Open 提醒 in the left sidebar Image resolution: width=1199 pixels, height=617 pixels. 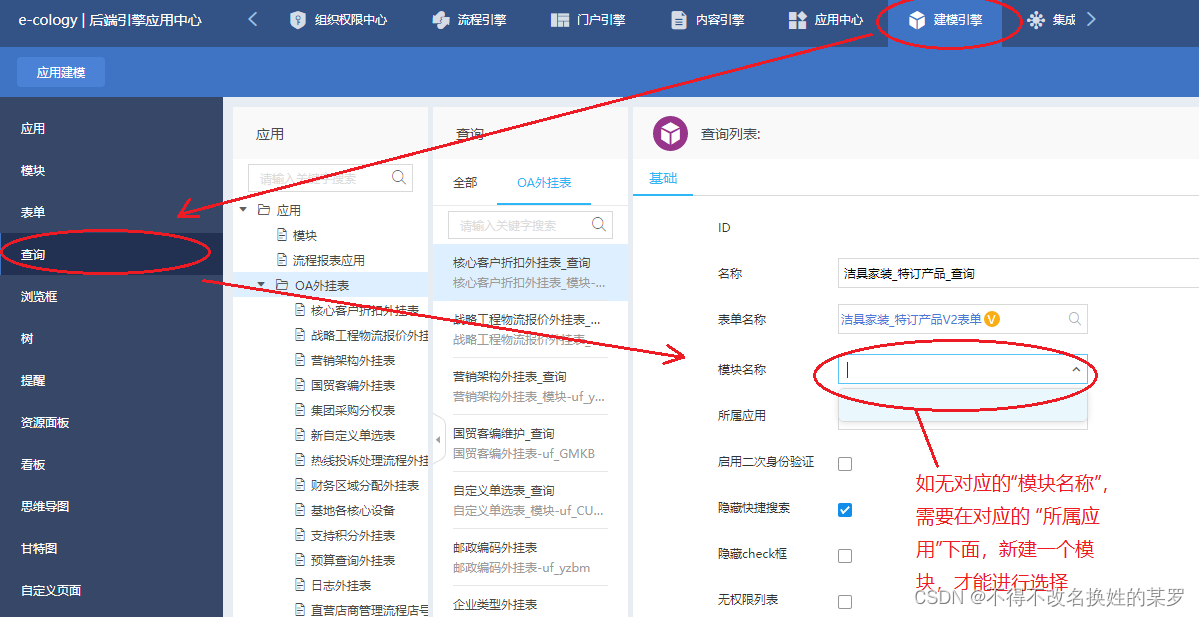pyautogui.click(x=112, y=381)
